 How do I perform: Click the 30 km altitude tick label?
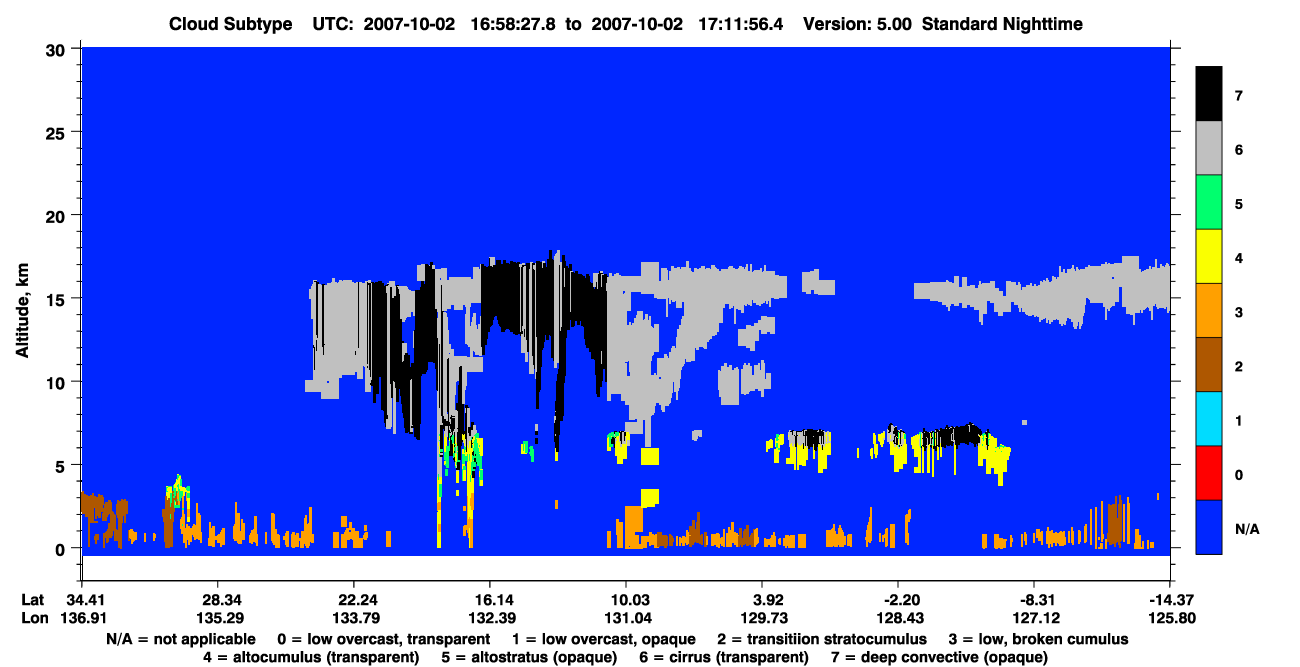[58, 49]
